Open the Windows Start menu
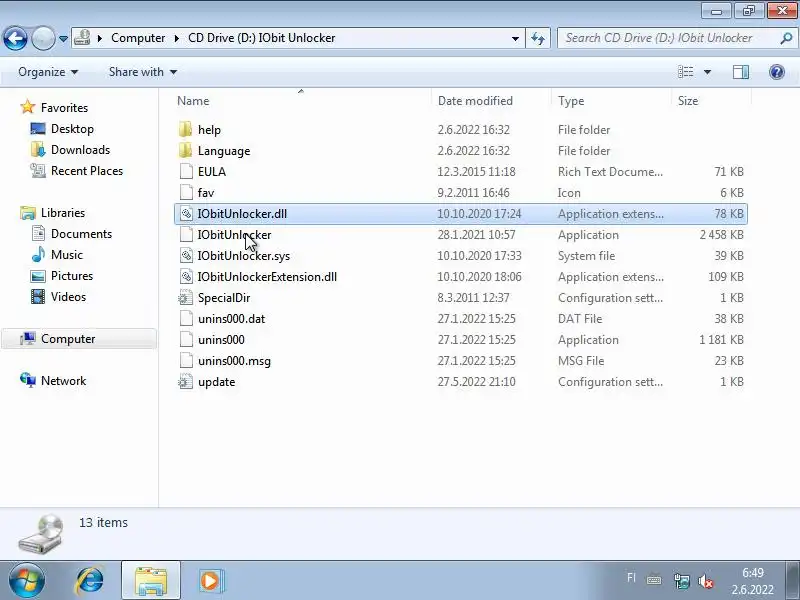800x600 pixels. [27, 580]
